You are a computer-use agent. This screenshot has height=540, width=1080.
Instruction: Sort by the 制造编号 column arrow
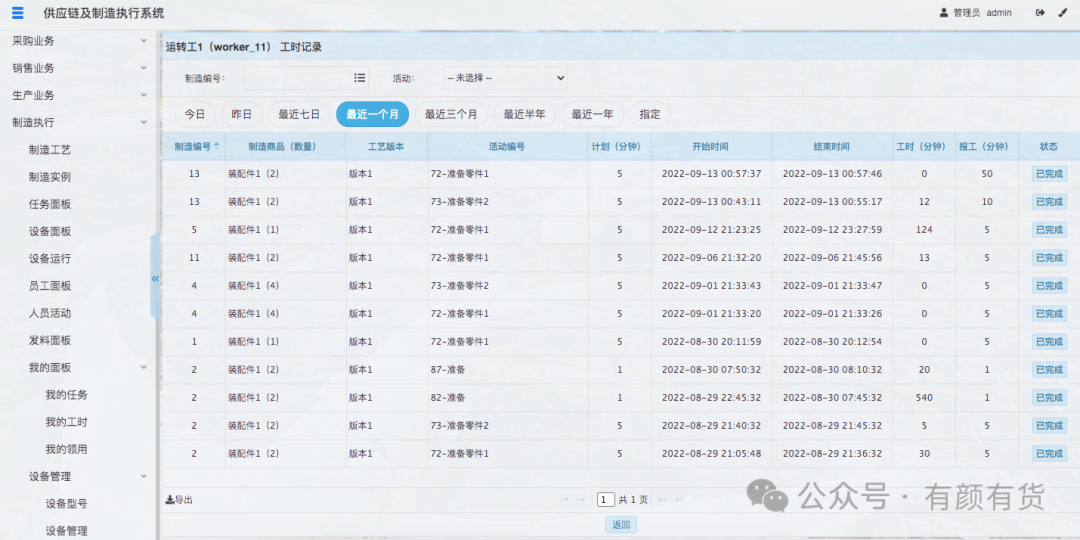[x=217, y=146]
